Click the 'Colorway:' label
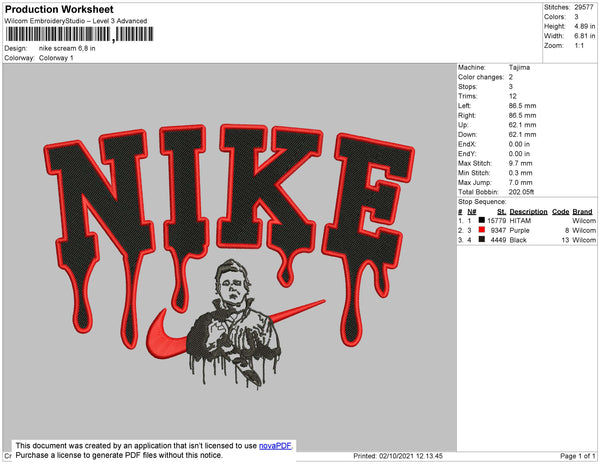Image resolution: width=600 pixels, height=464 pixels. [19, 58]
